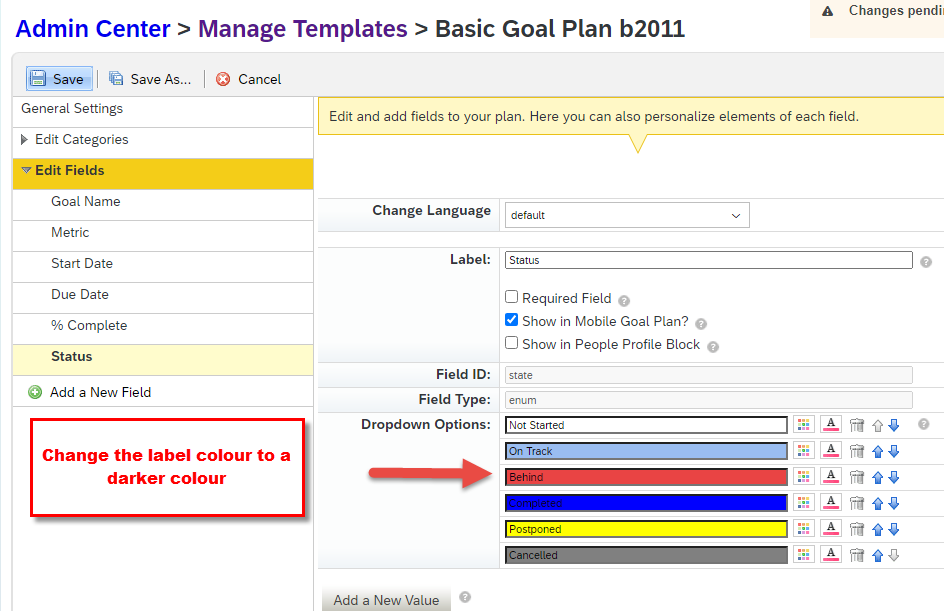
Task: Open font color picker for On Track
Action: click(x=831, y=450)
